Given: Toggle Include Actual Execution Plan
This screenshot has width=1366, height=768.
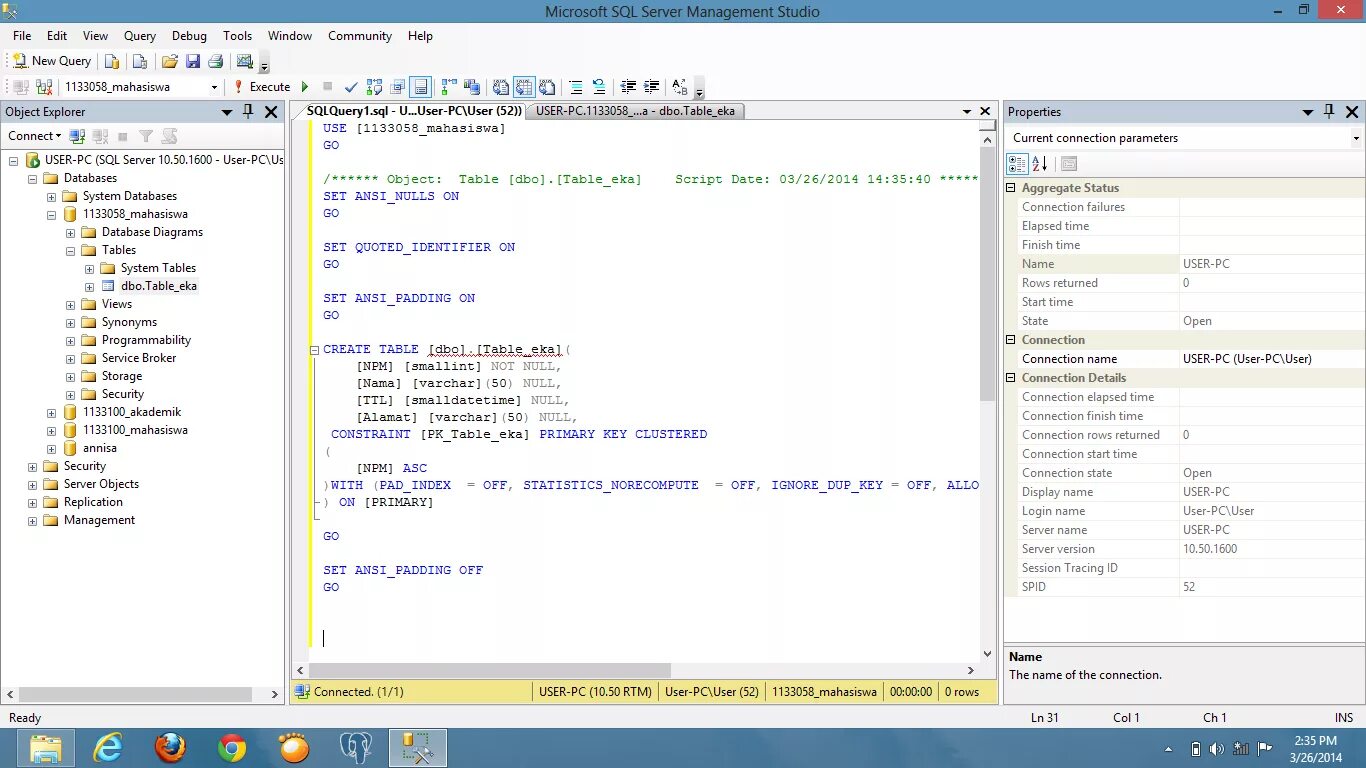Looking at the screenshot, I should pos(449,87).
